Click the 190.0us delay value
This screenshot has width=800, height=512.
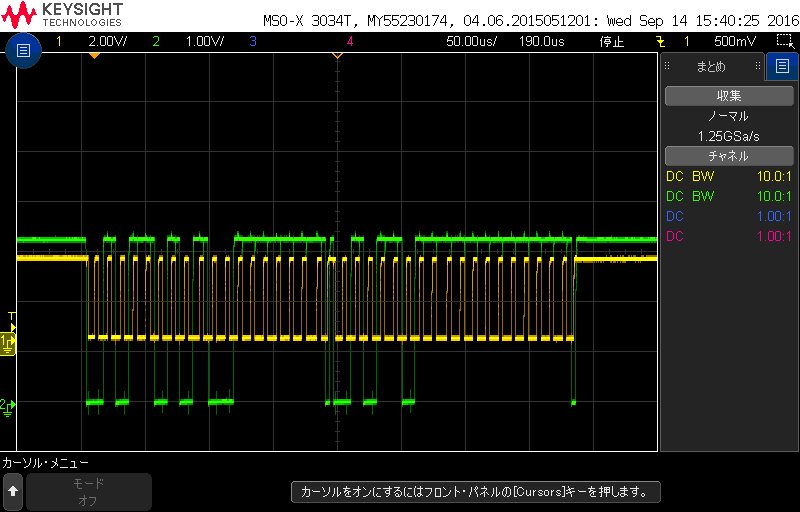coord(541,41)
